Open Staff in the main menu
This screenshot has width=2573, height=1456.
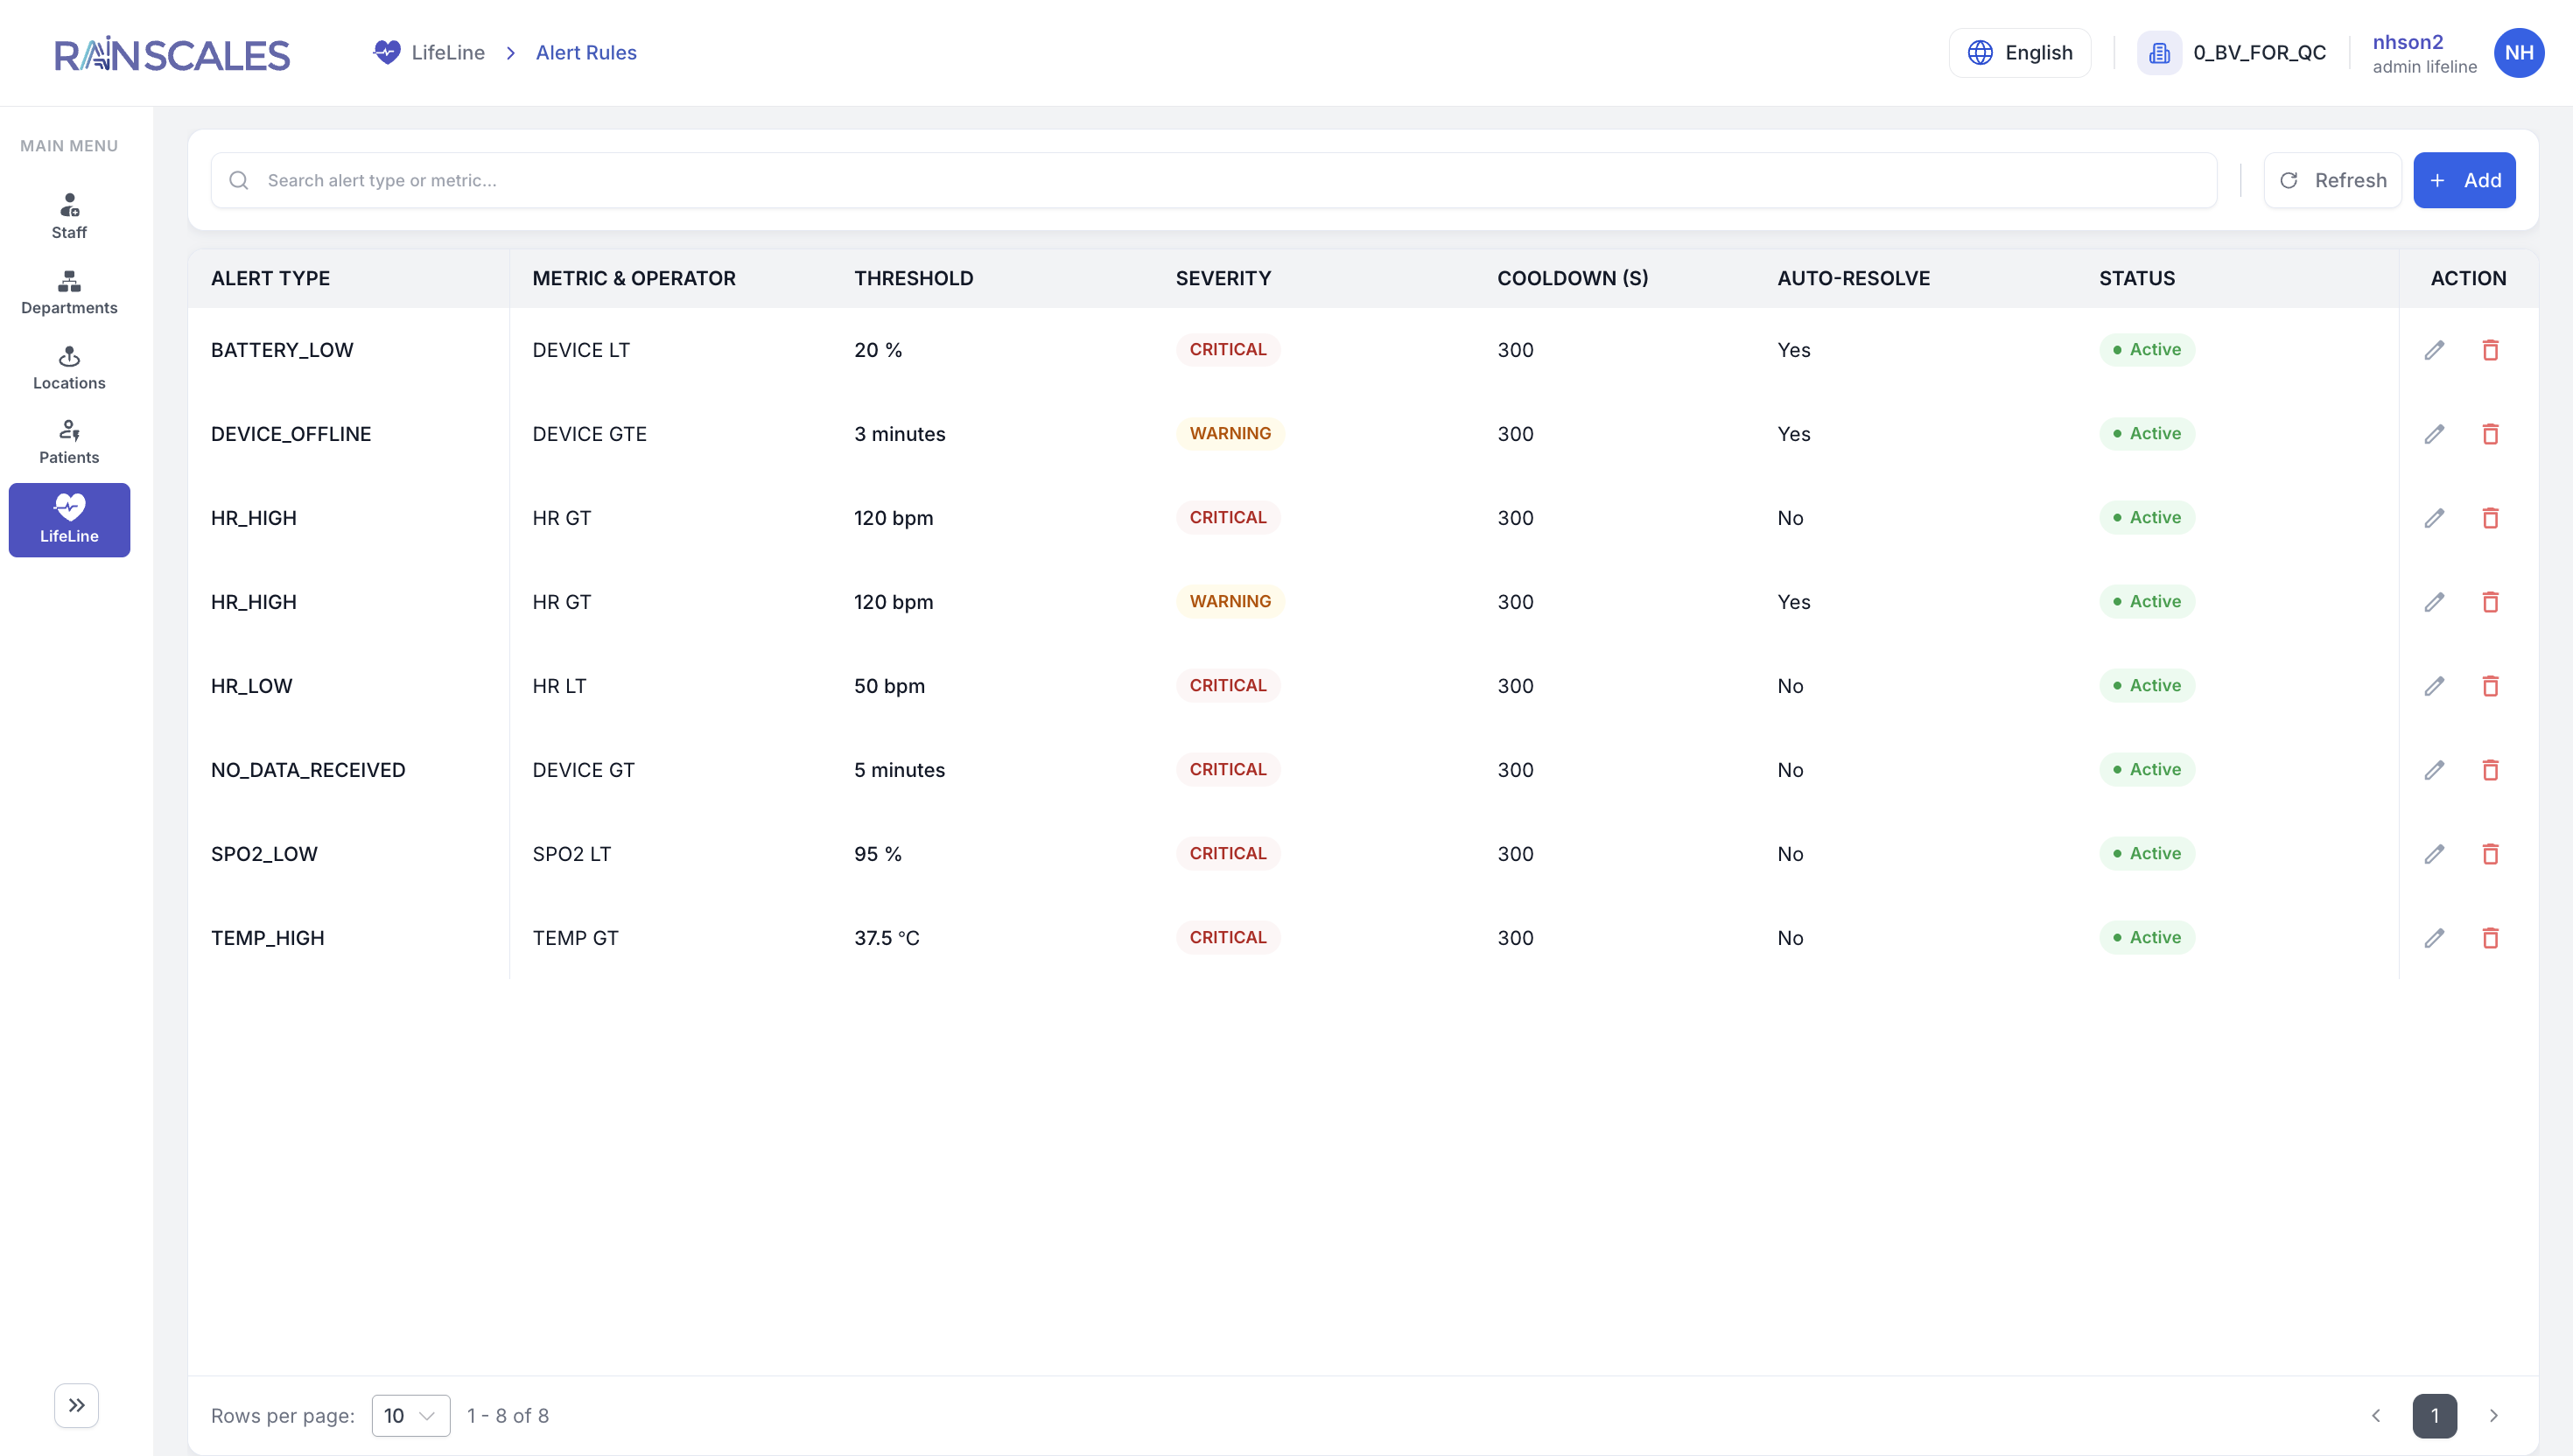(69, 216)
